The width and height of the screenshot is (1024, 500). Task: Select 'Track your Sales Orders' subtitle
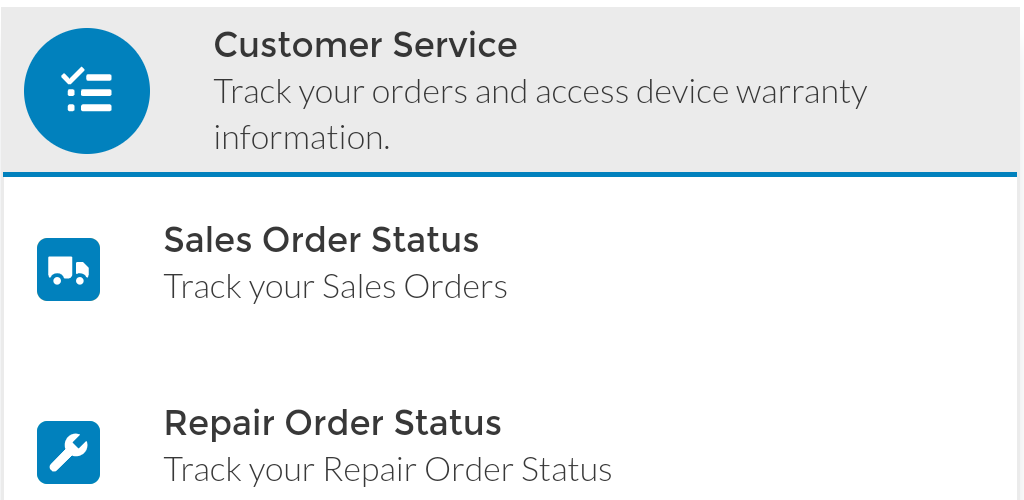pyautogui.click(x=335, y=287)
